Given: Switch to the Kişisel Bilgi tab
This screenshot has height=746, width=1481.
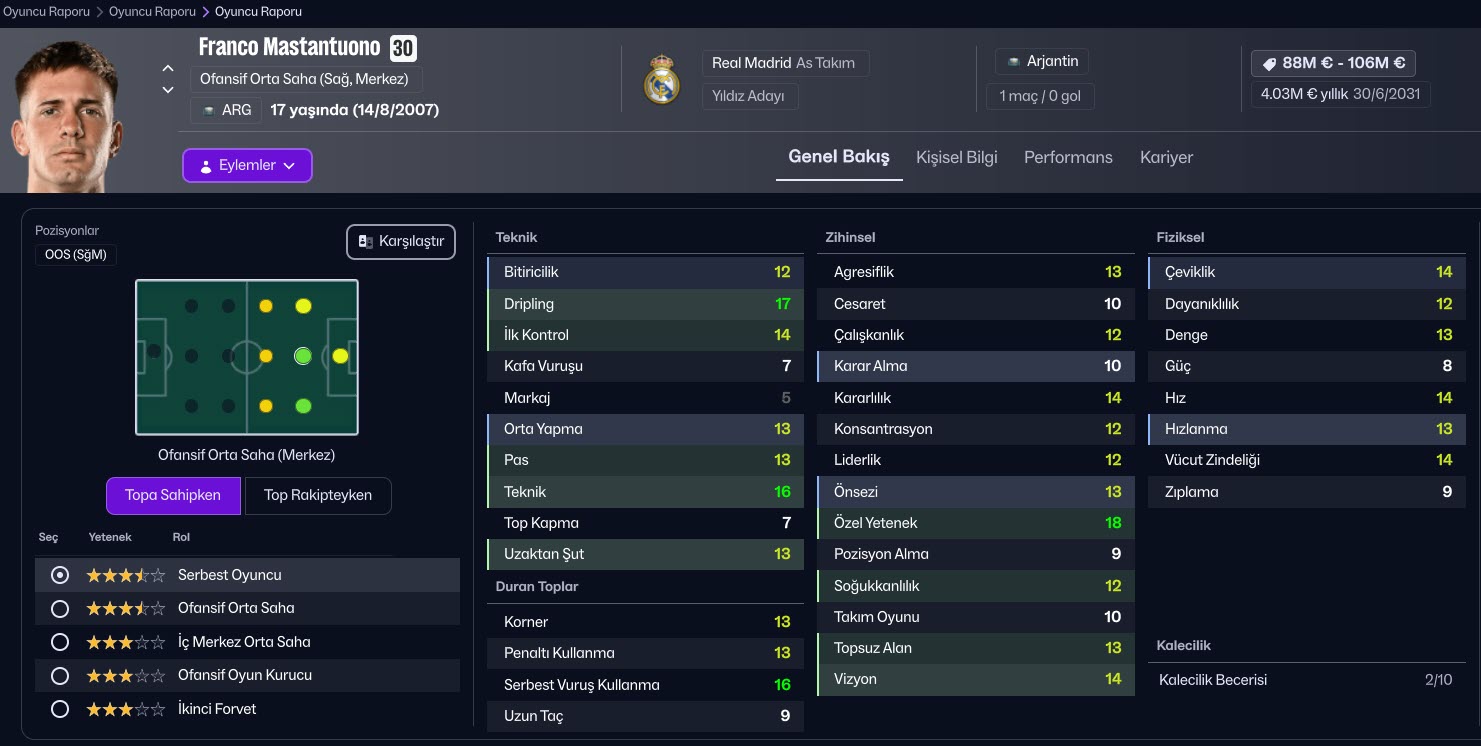Looking at the screenshot, I should click(x=956, y=158).
